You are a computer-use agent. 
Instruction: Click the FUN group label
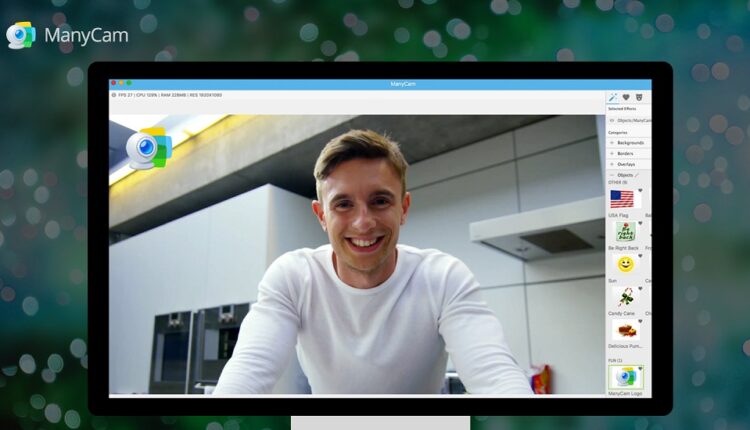pos(615,361)
